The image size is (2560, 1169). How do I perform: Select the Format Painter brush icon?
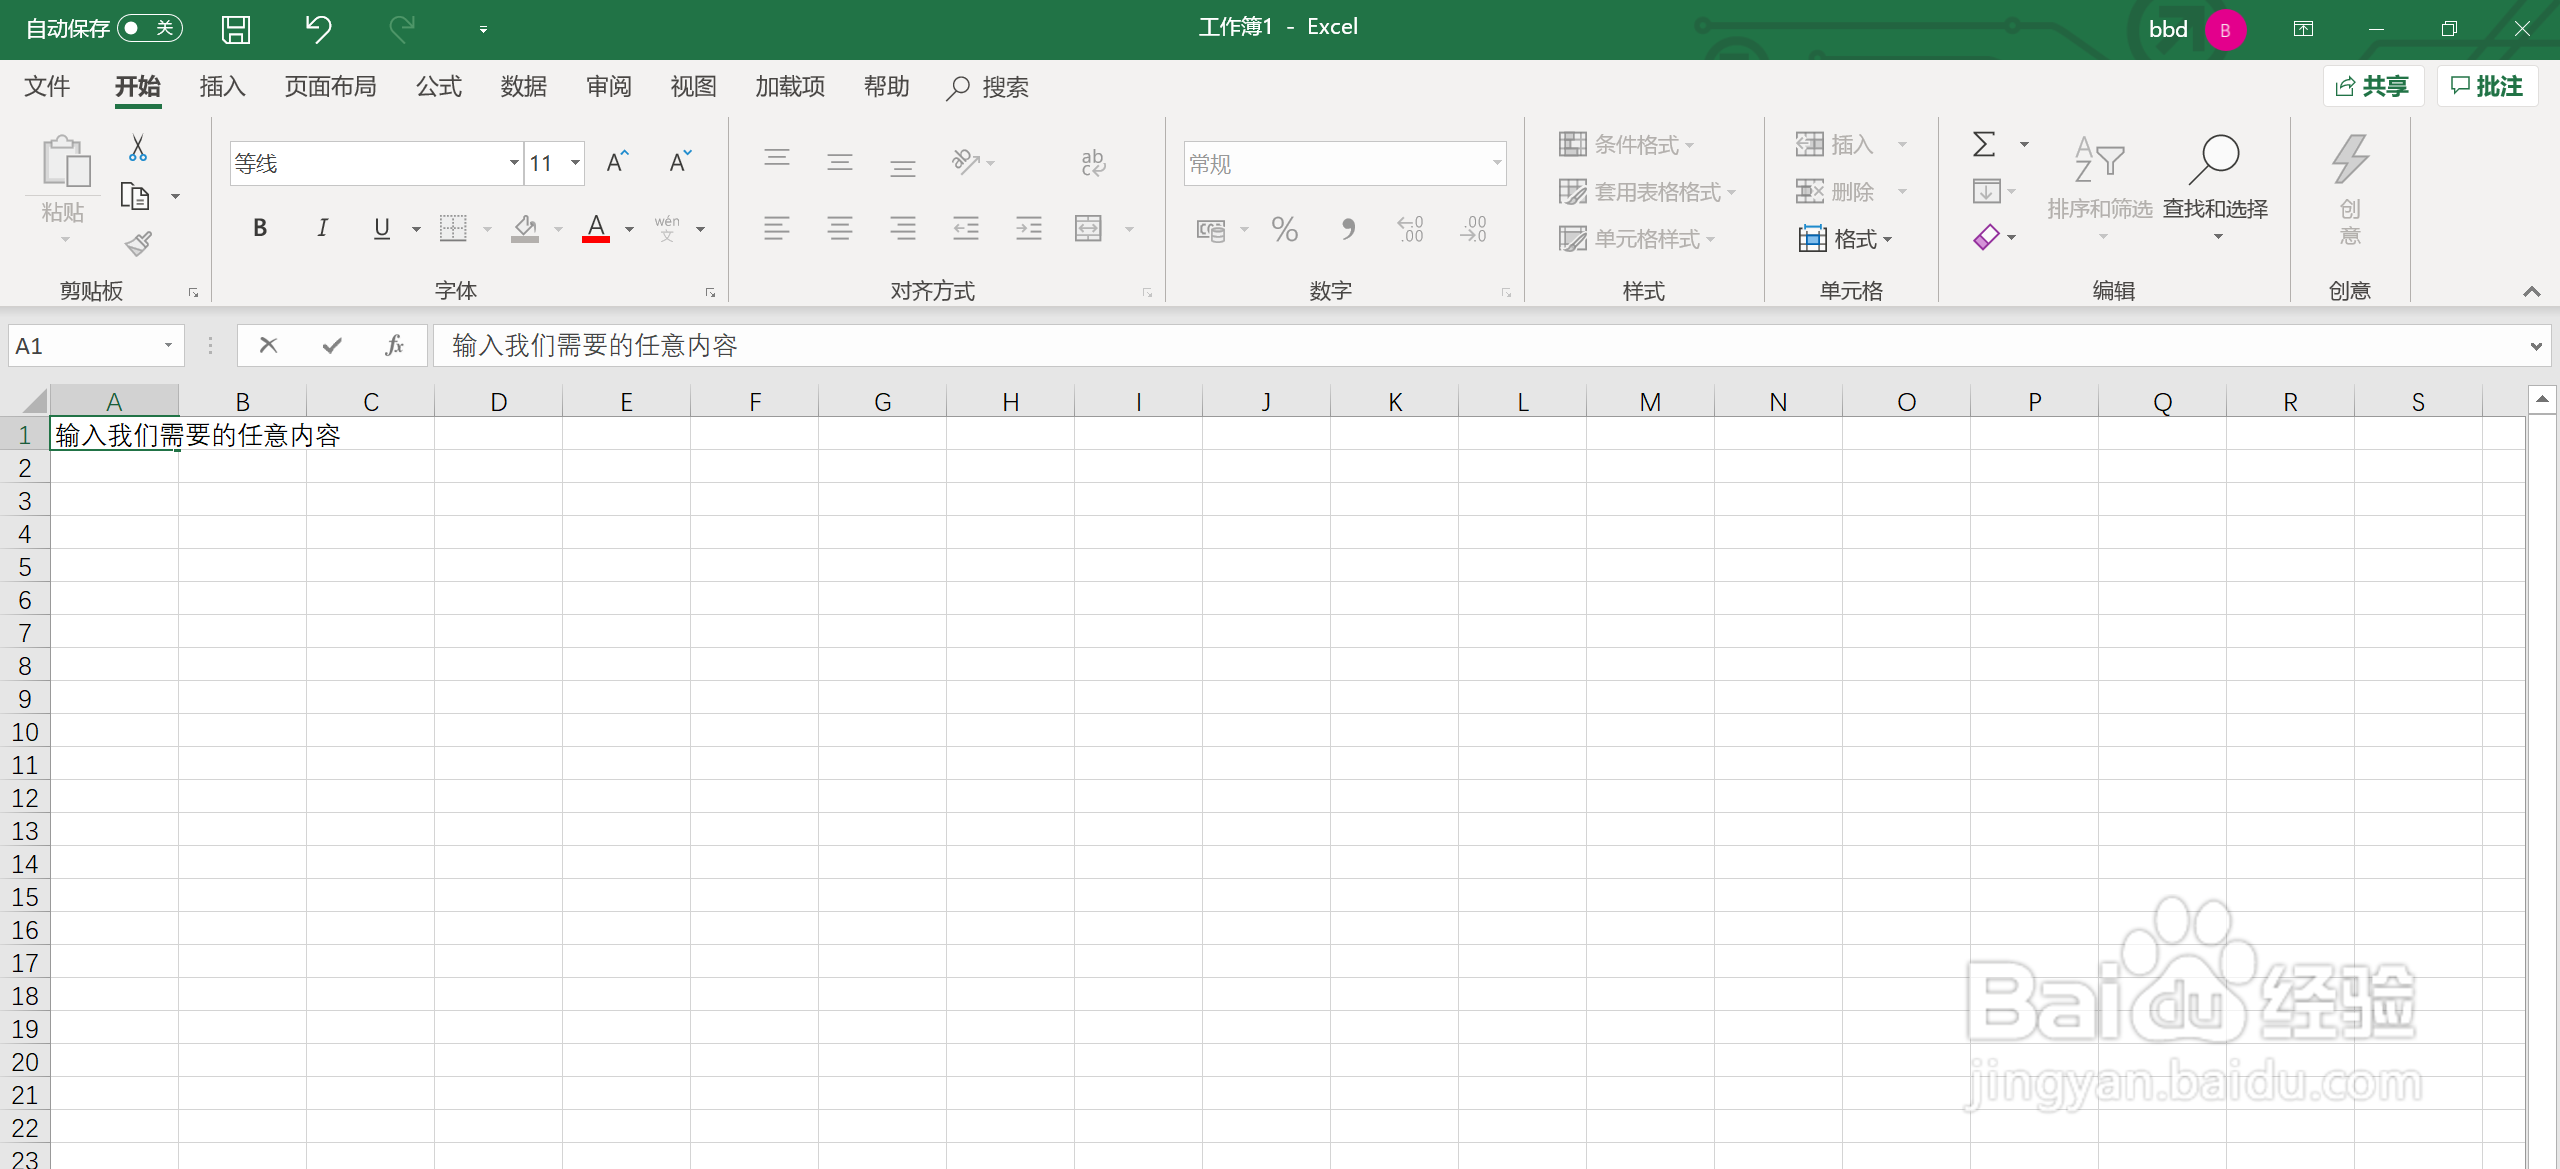[x=138, y=243]
